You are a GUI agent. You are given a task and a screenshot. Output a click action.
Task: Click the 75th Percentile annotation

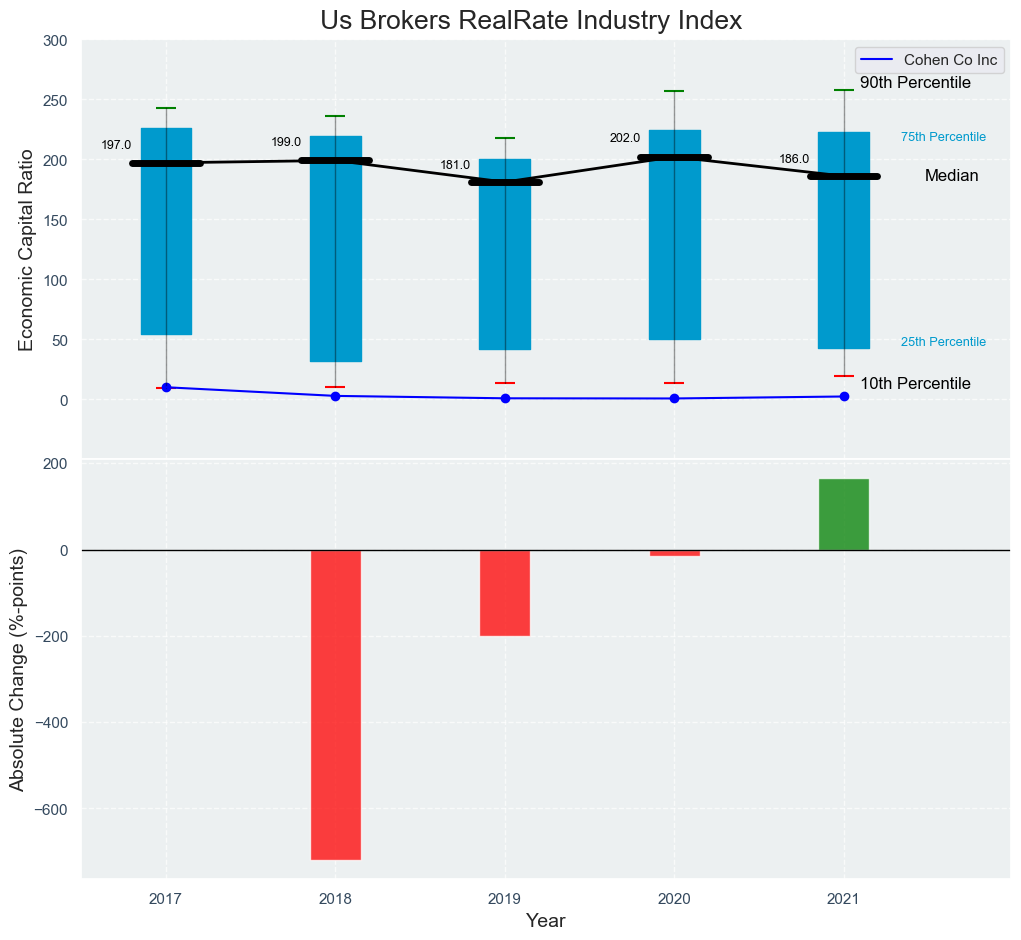point(944,137)
